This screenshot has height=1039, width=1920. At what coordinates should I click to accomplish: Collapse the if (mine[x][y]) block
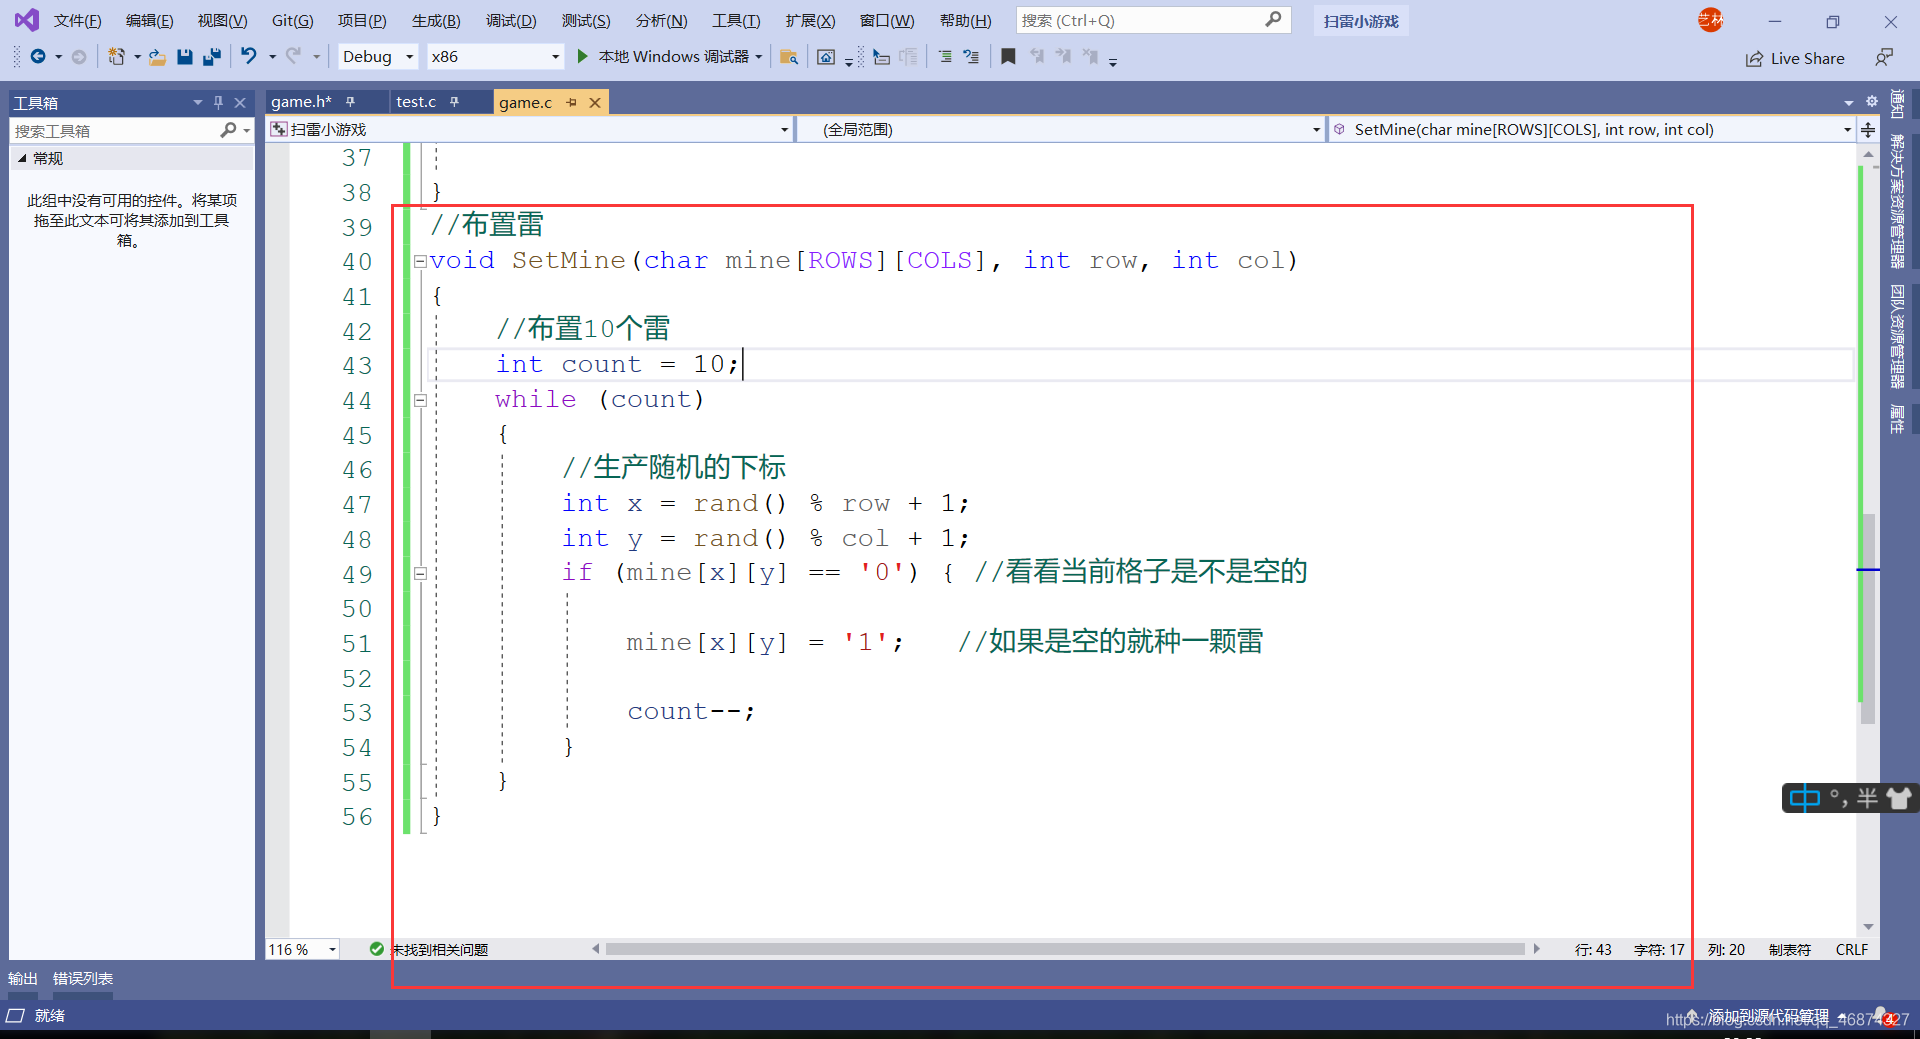coord(420,574)
